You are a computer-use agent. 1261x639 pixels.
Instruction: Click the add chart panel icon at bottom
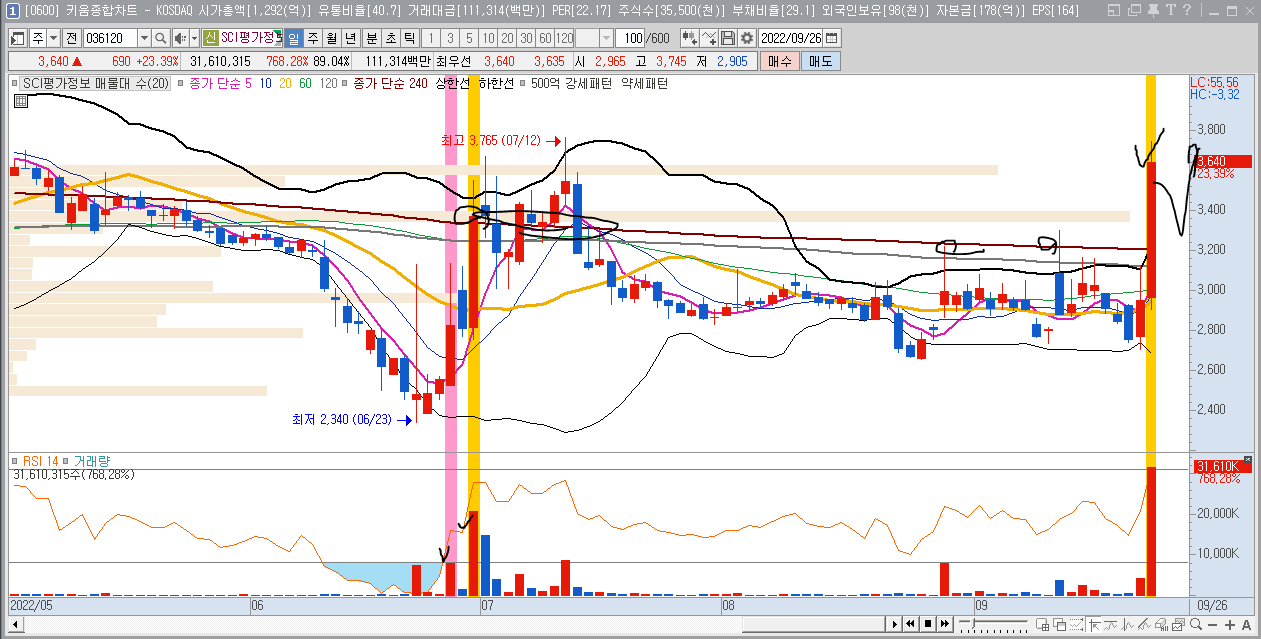click(1042, 625)
